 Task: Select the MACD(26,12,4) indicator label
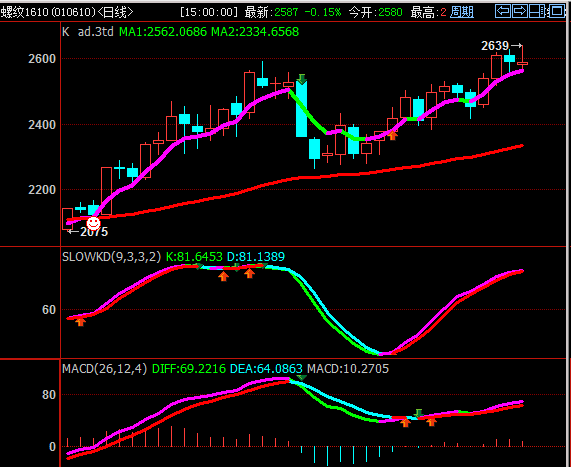105,369
